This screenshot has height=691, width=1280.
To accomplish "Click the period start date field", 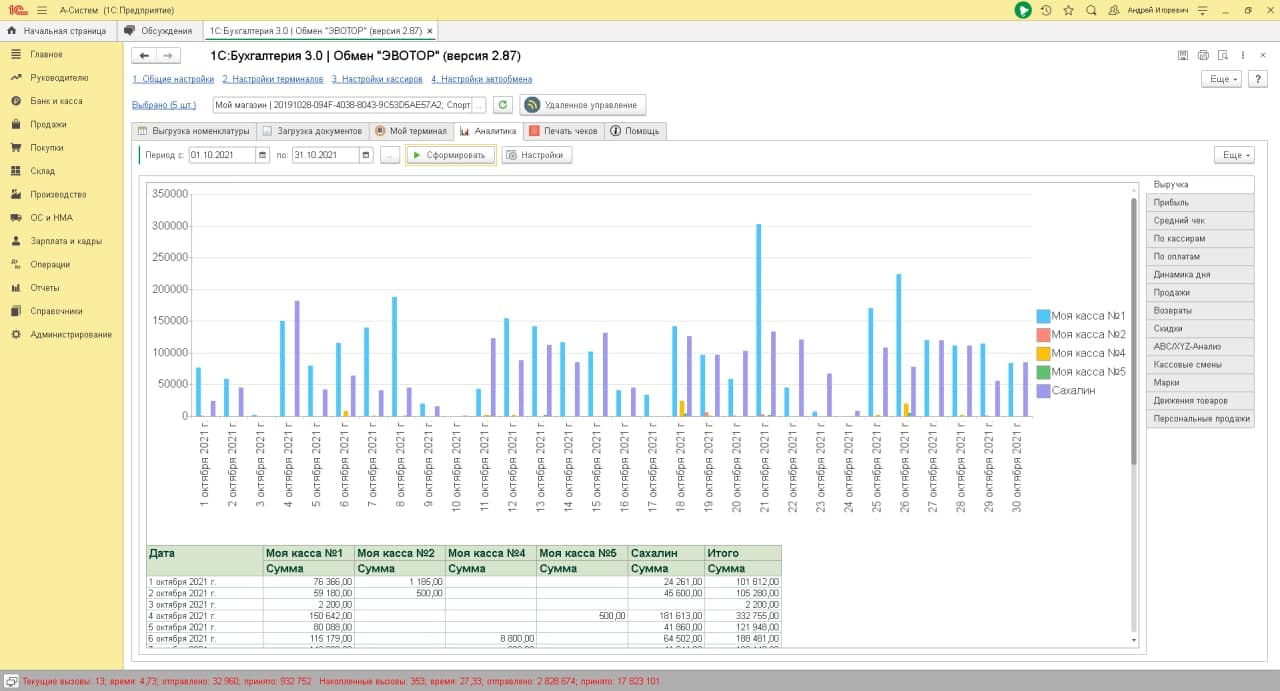I will click(222, 155).
